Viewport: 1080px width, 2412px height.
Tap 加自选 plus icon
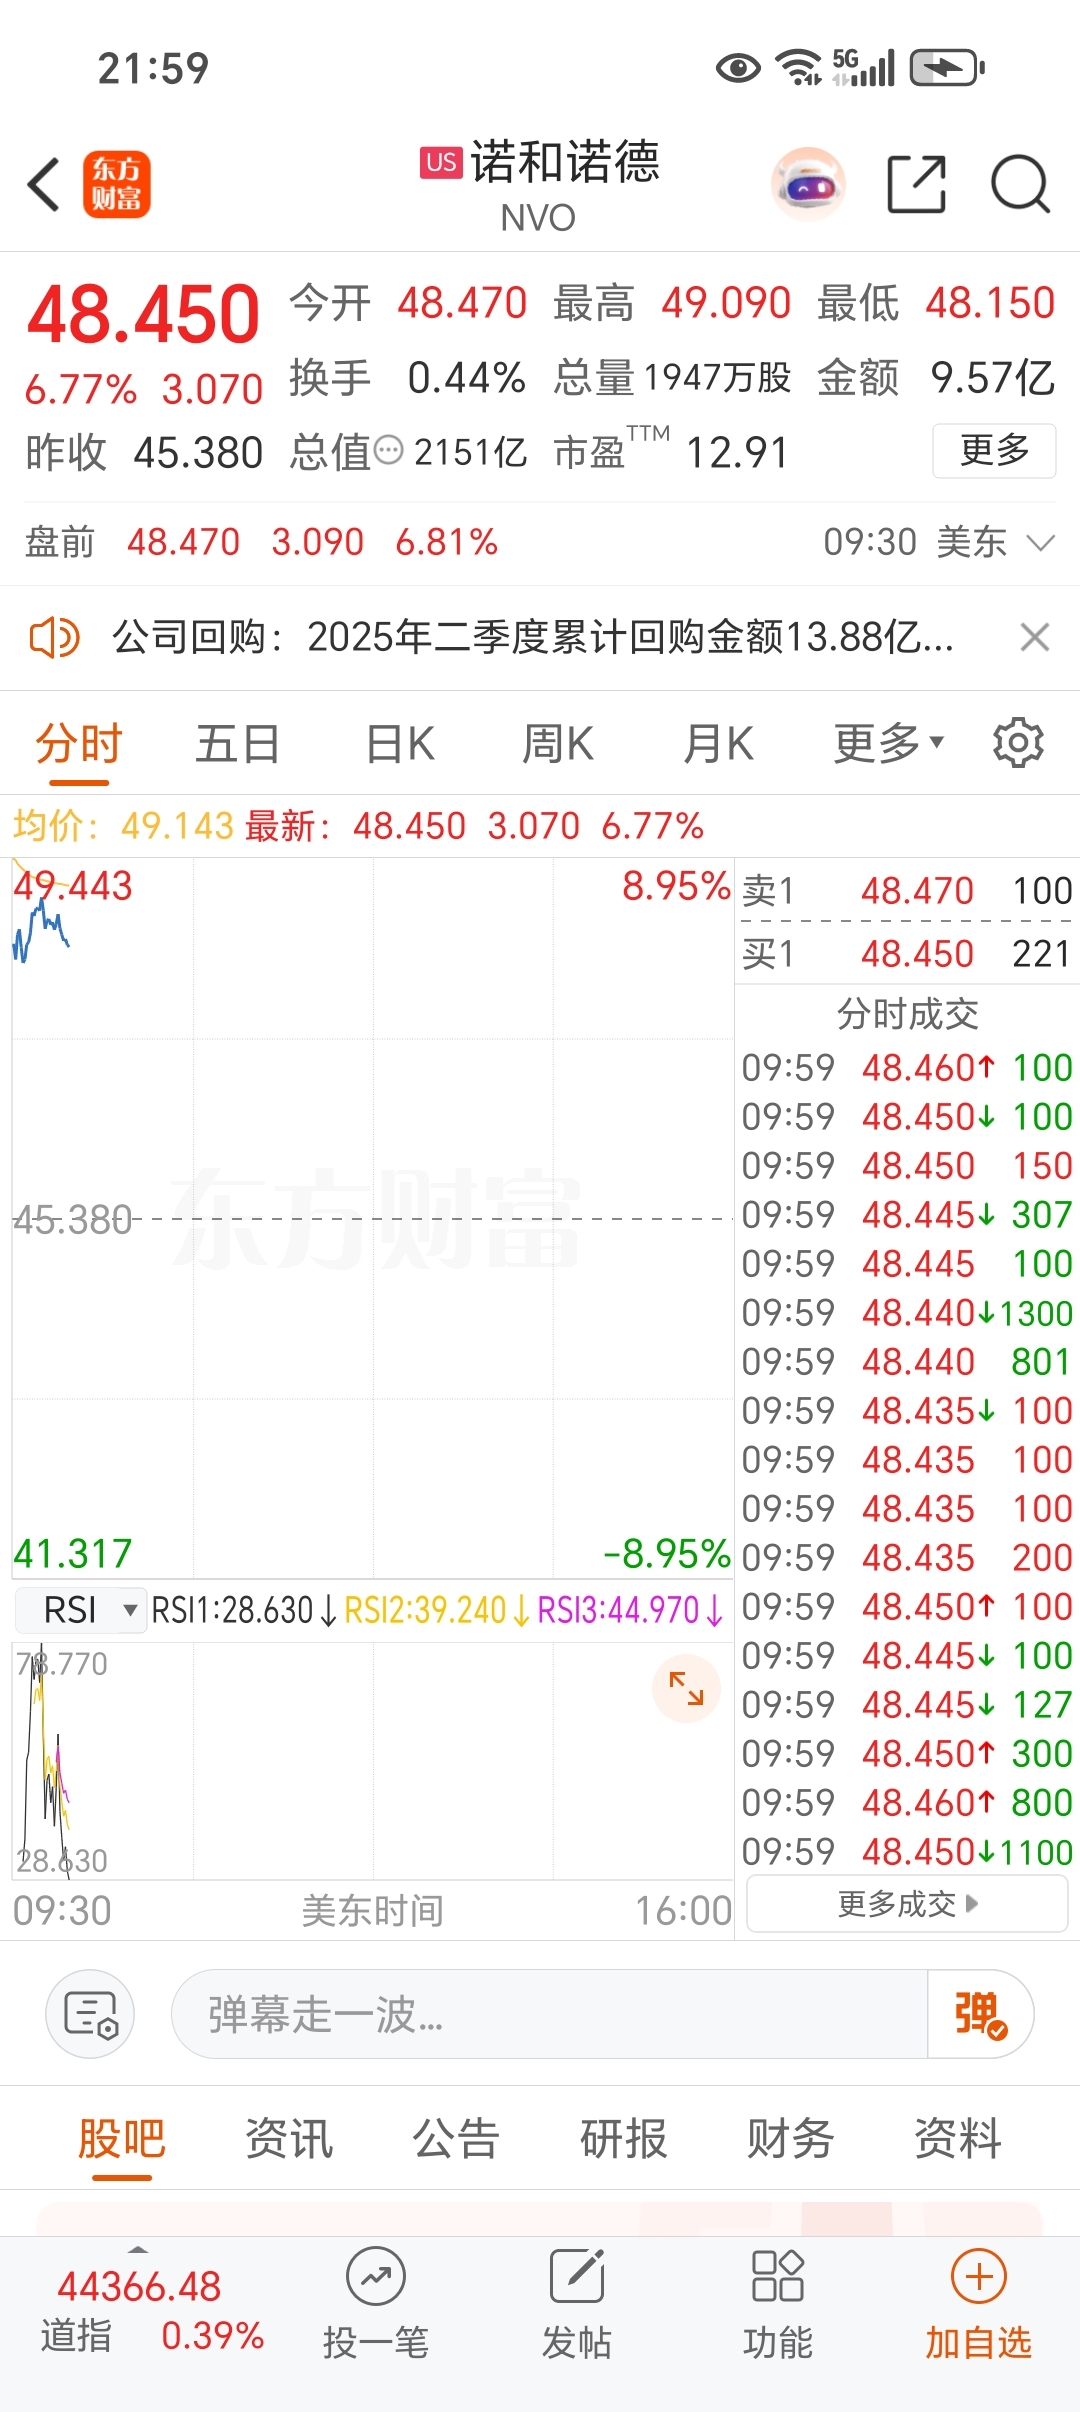(x=979, y=2278)
